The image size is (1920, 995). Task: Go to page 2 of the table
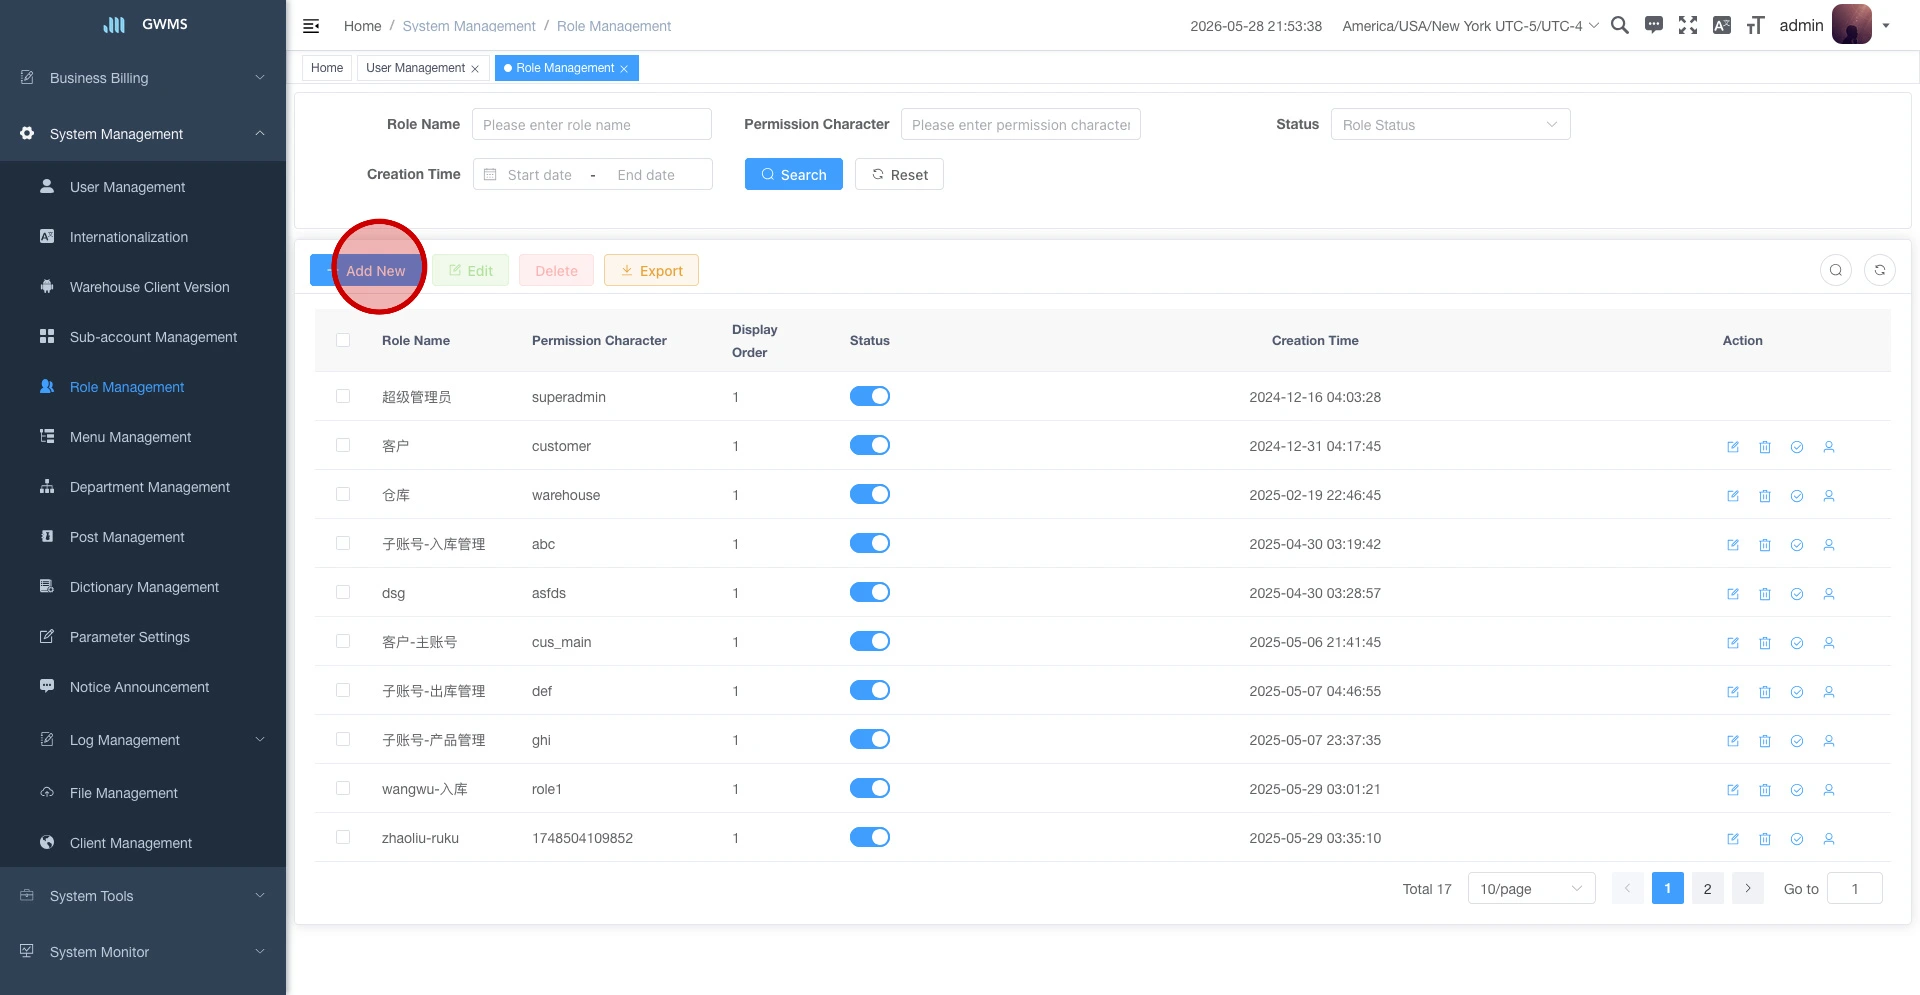pos(1708,888)
